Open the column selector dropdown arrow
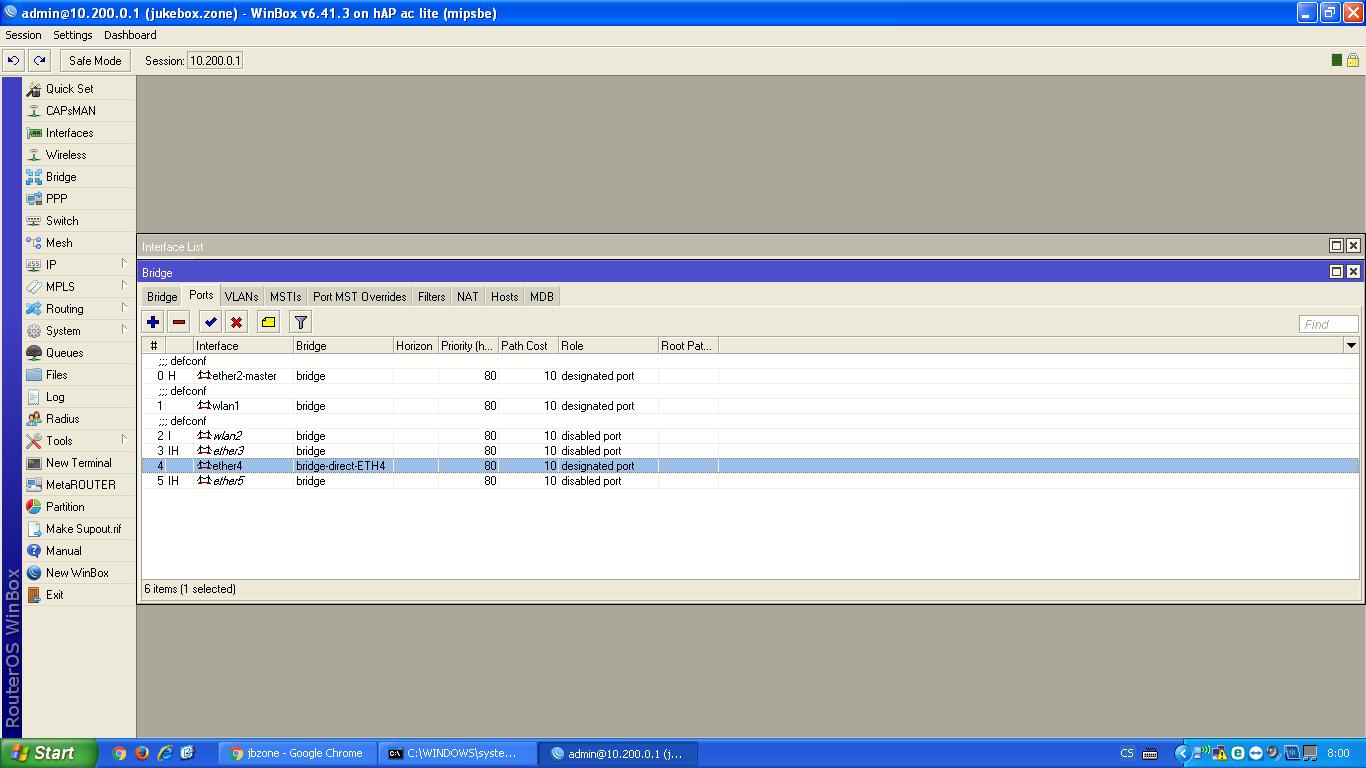This screenshot has height=768, width=1366. pos(1351,346)
